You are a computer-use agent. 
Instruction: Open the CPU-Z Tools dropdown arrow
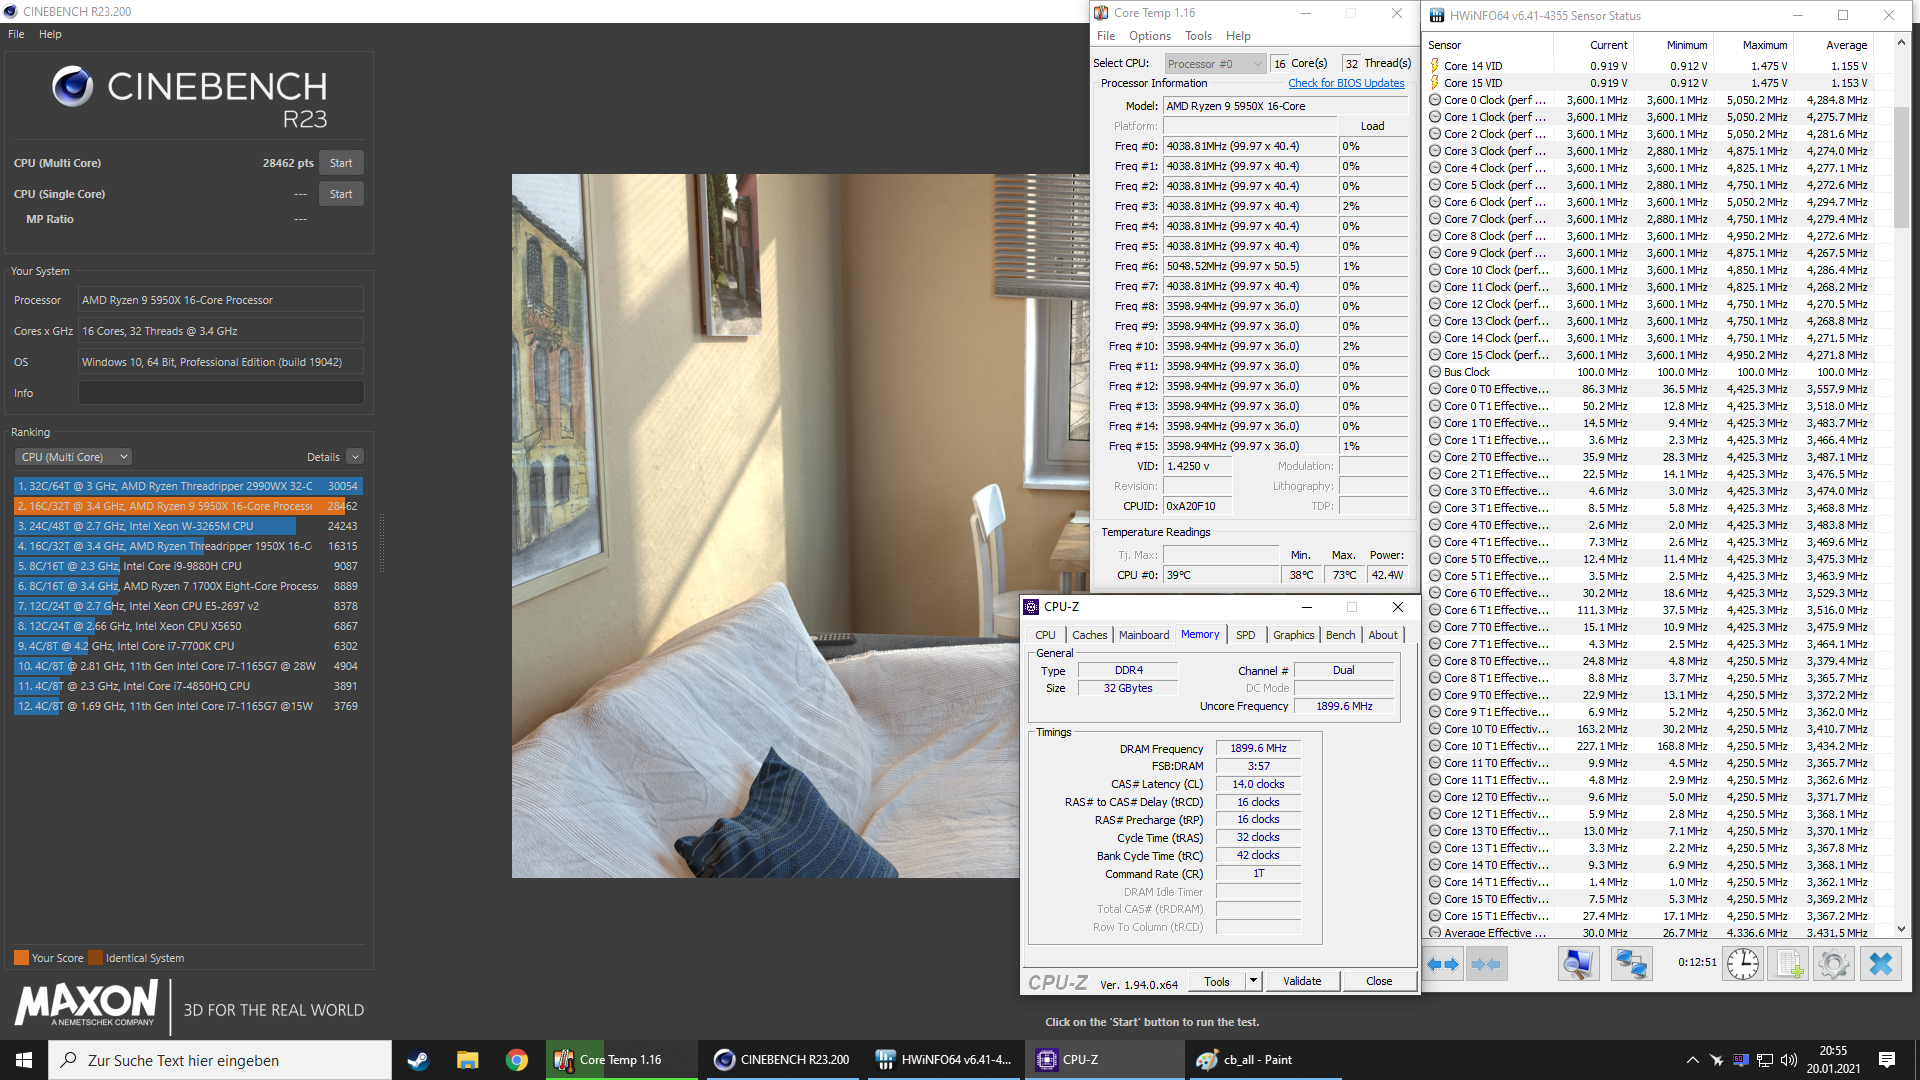point(1253,981)
